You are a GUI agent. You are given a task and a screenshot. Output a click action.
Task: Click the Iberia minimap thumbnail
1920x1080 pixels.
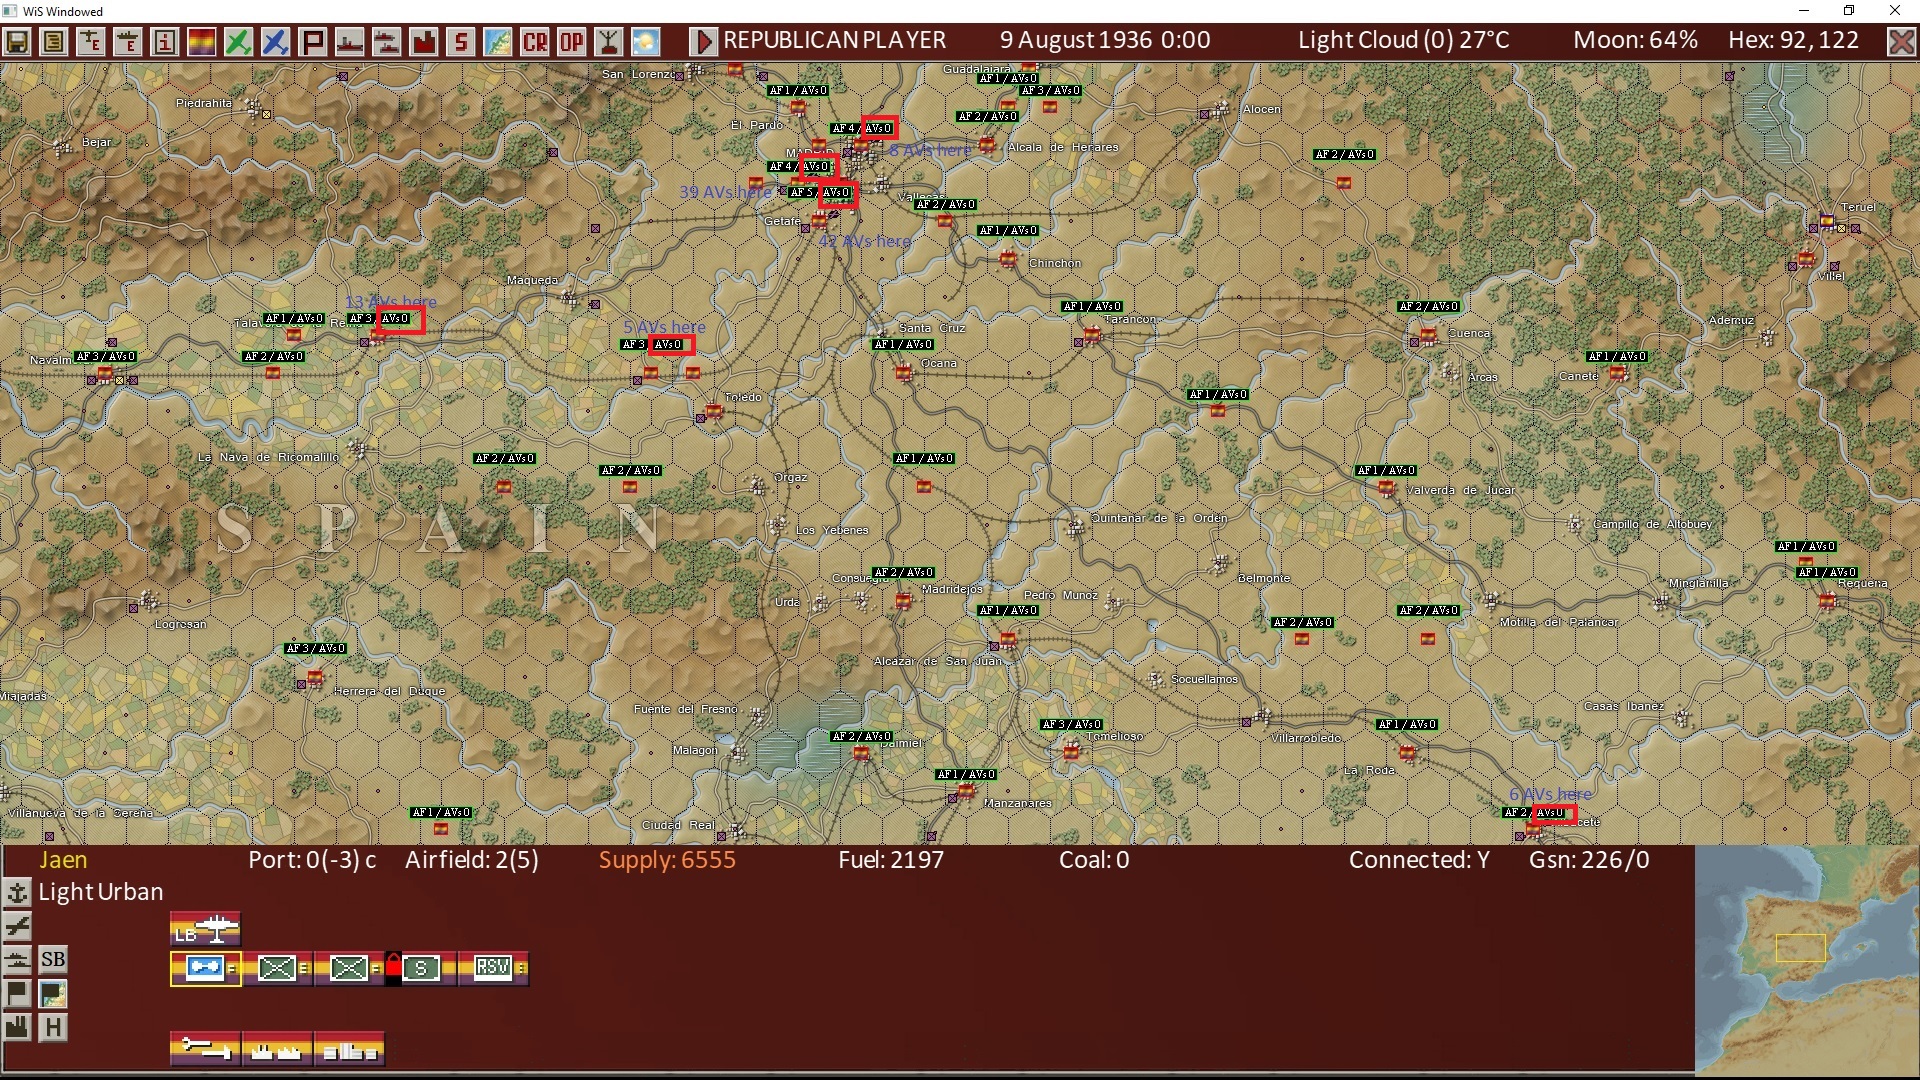1806,959
